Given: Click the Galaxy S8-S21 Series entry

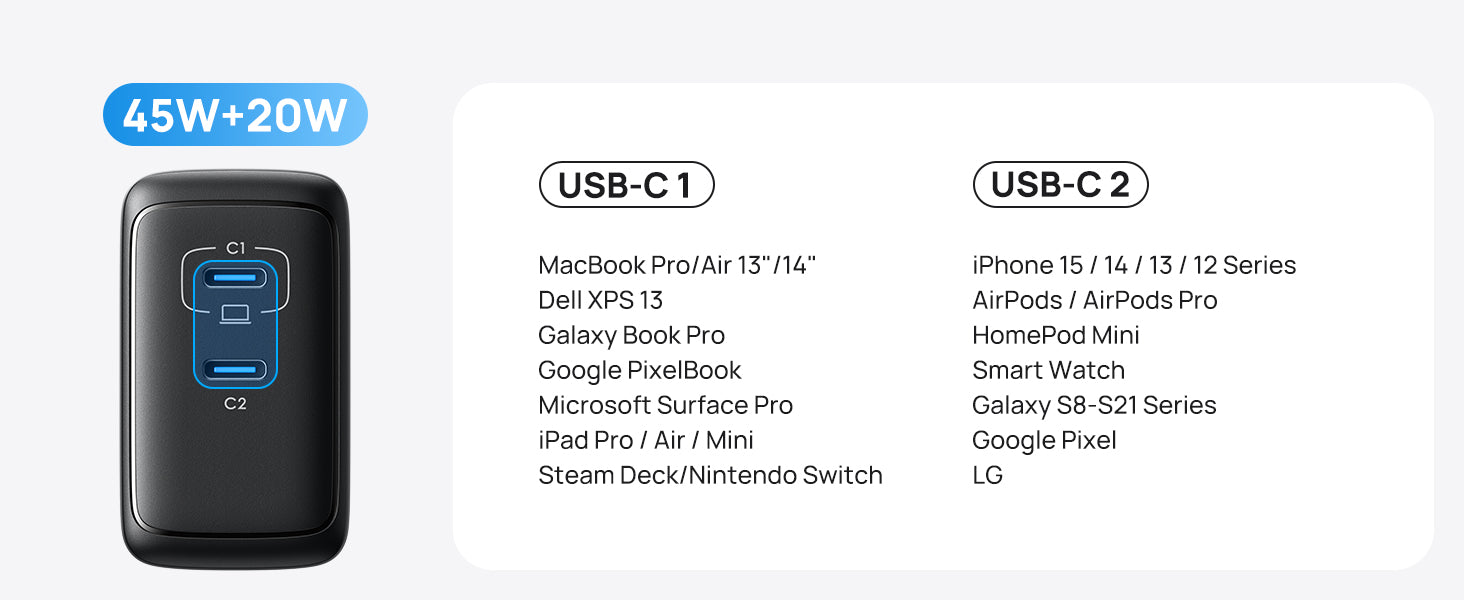Looking at the screenshot, I should click(1094, 405).
